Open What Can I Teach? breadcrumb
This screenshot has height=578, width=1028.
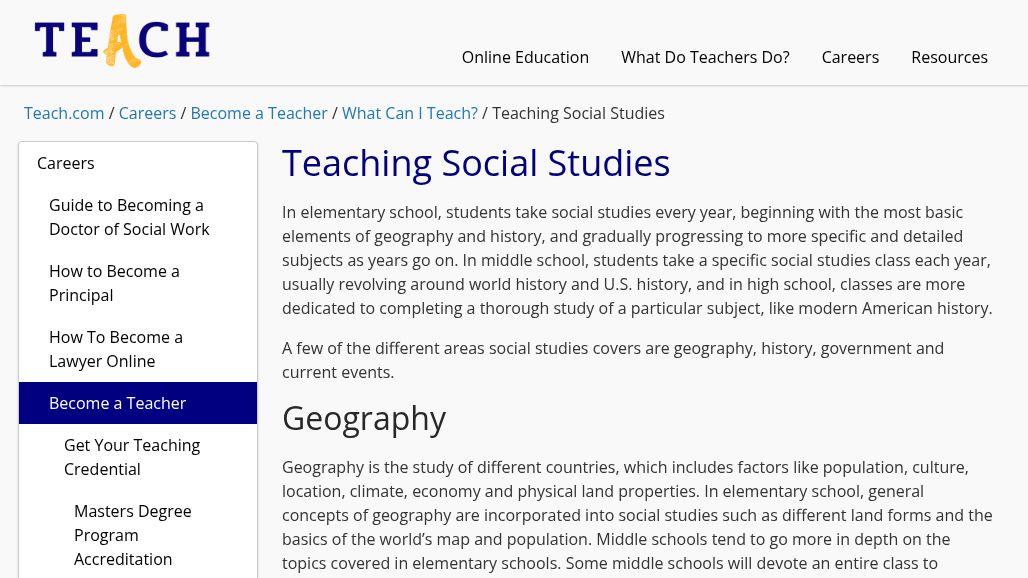click(410, 113)
